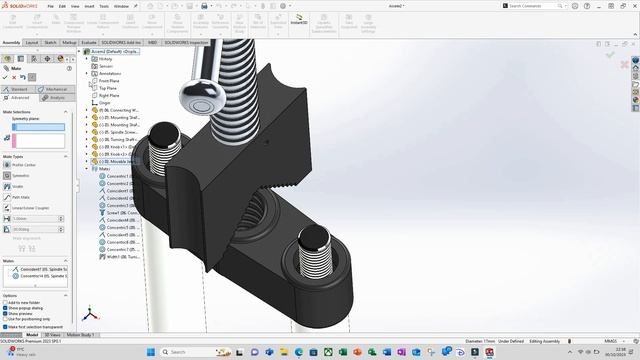640x360 pixels.
Task: Open the Analysis mates tab
Action: click(57, 98)
